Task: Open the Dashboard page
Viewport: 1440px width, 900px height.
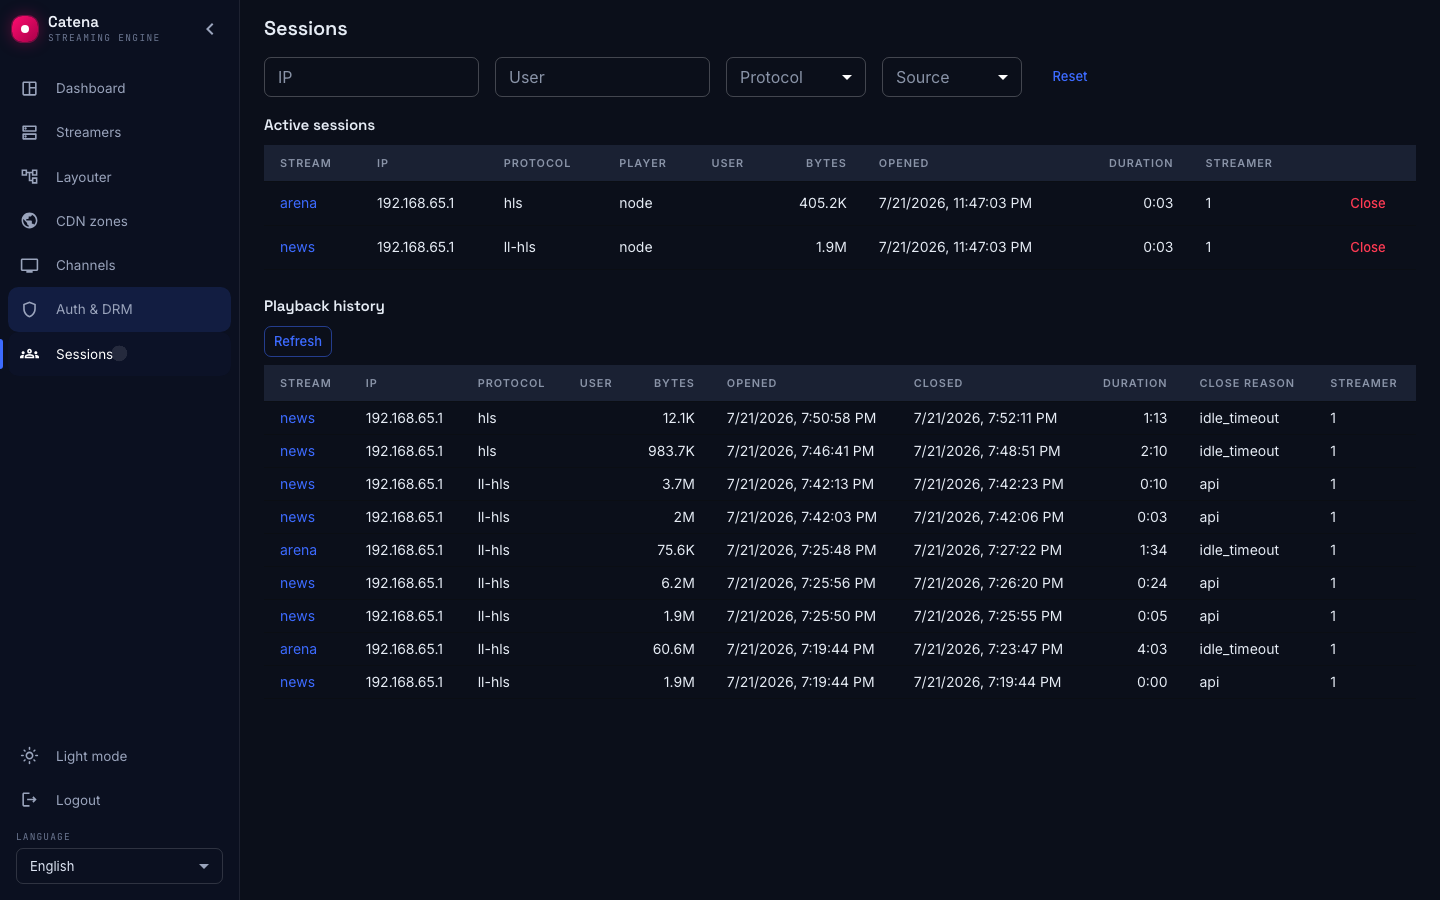Action: pyautogui.click(x=119, y=88)
